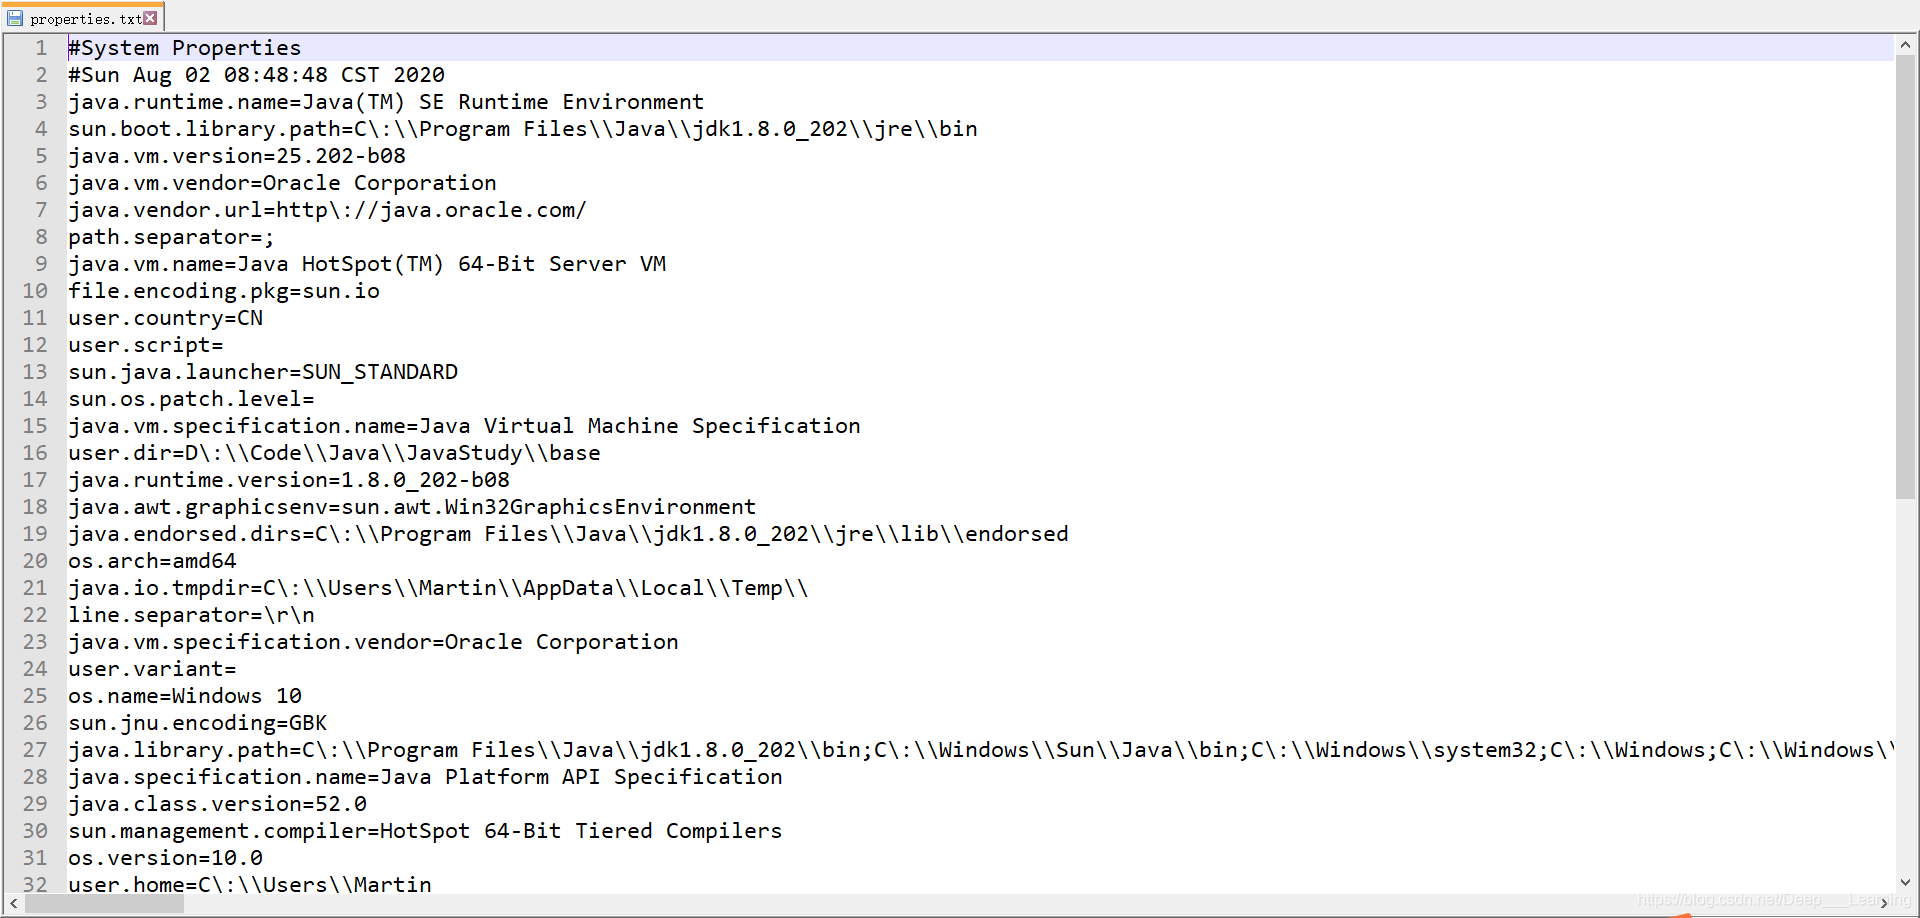Click the horizontal scrollbar thumb
Viewport: 1920px width, 918px height.
coord(104,903)
